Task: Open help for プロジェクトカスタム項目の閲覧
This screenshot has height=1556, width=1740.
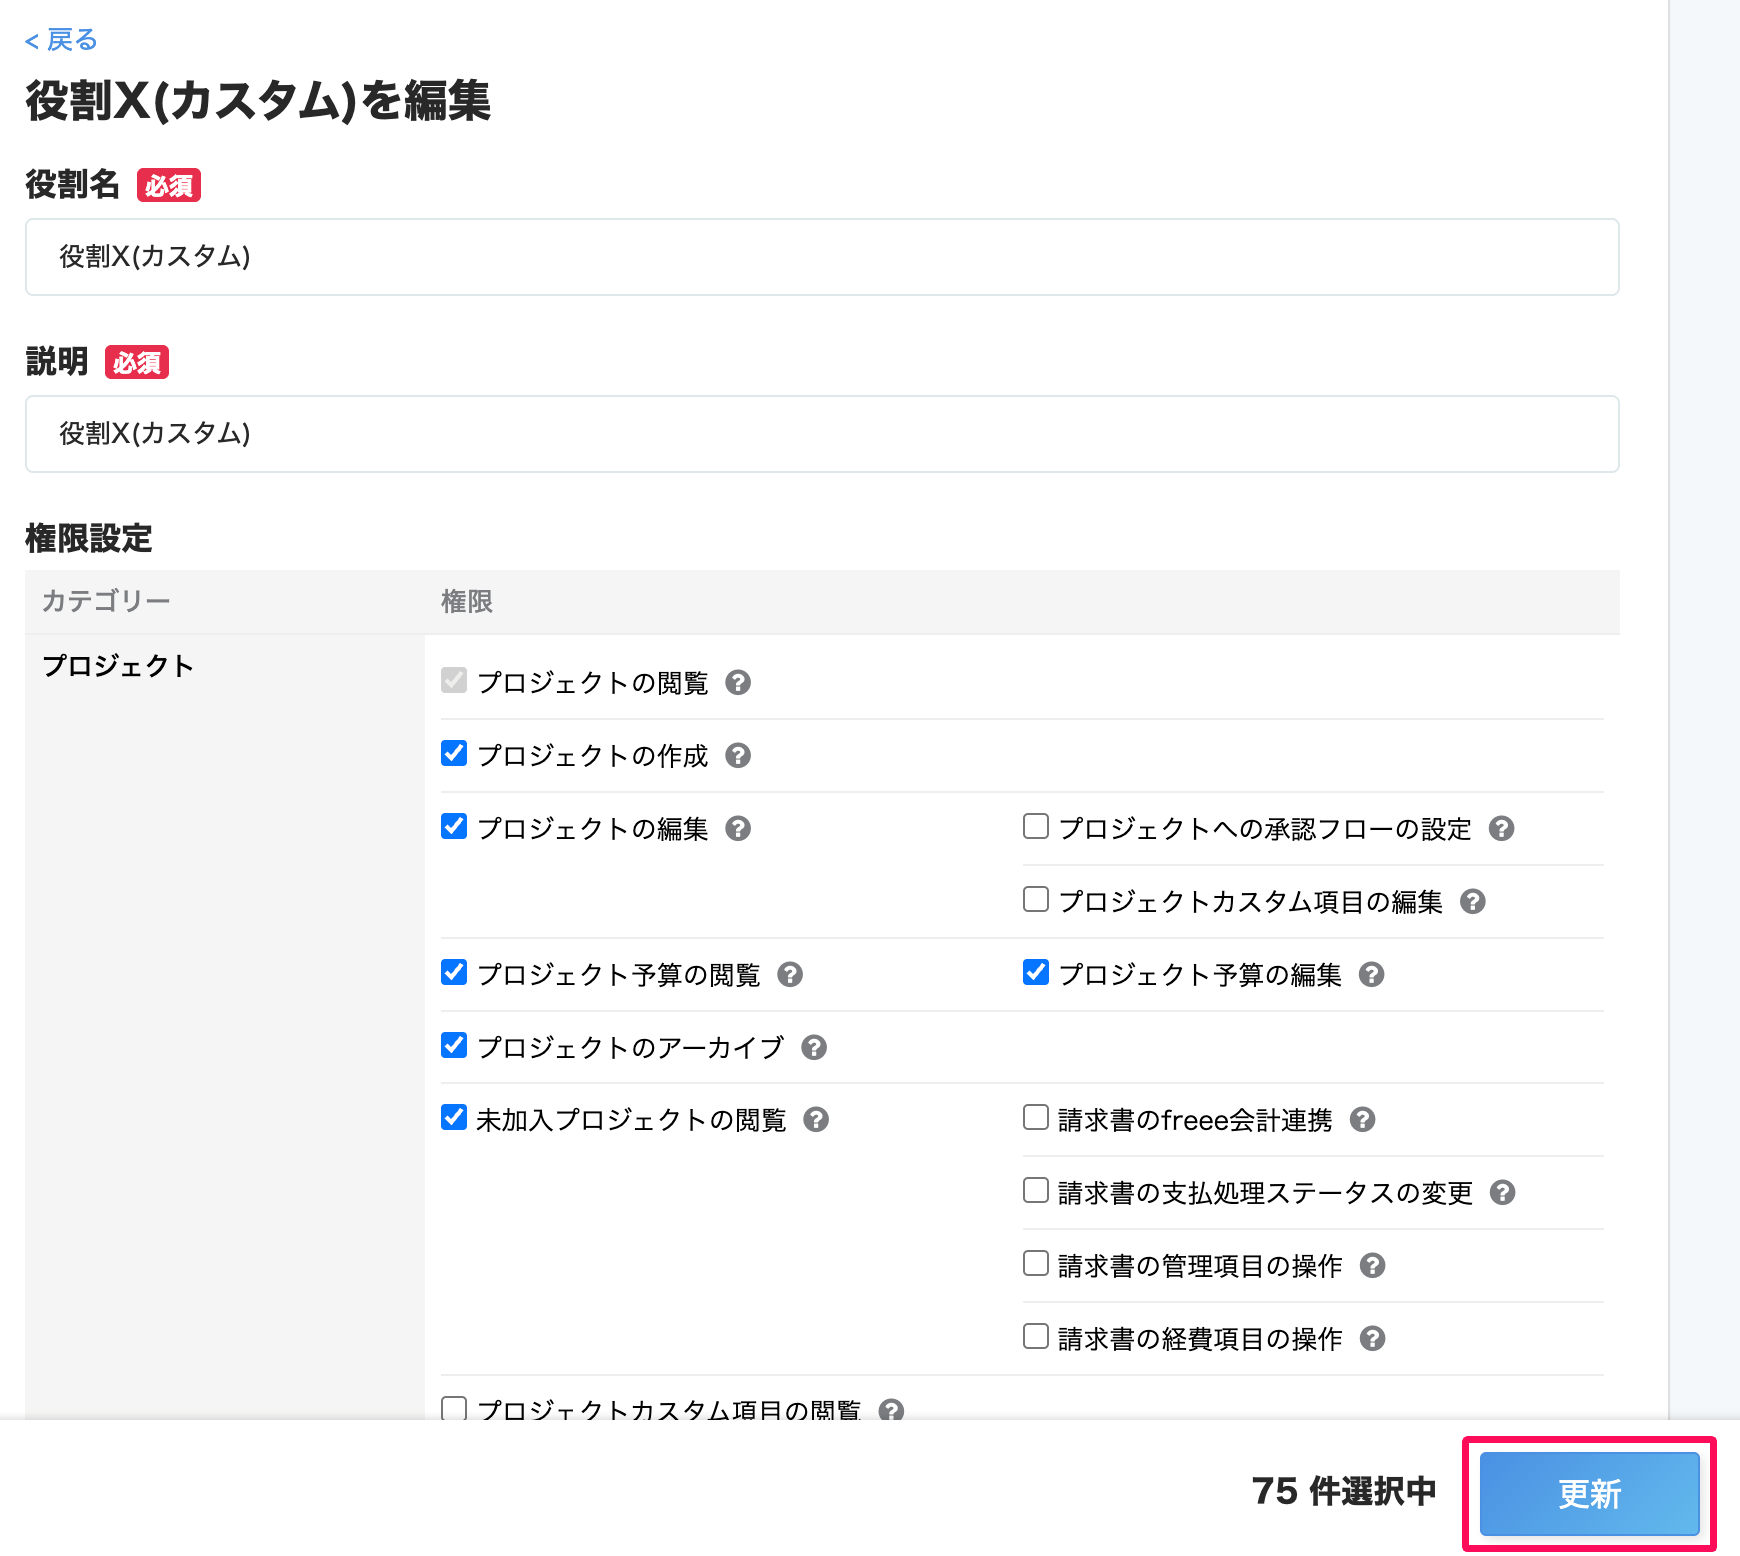Action: 890,1410
